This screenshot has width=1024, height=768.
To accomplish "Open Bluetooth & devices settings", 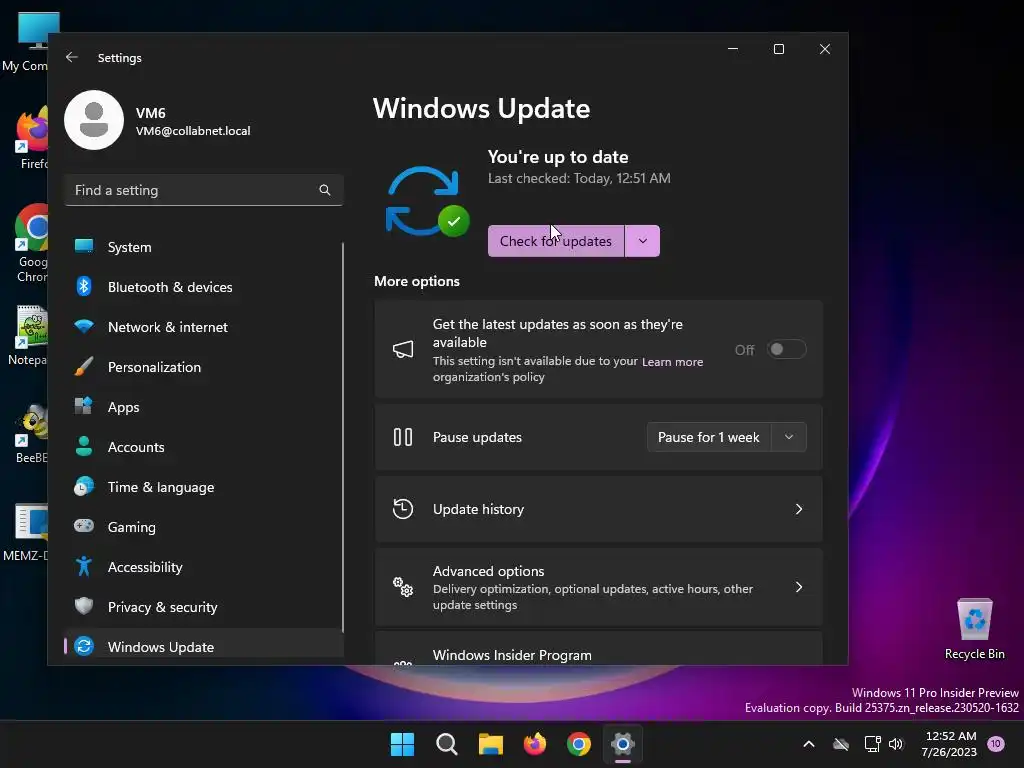I will [204, 287].
